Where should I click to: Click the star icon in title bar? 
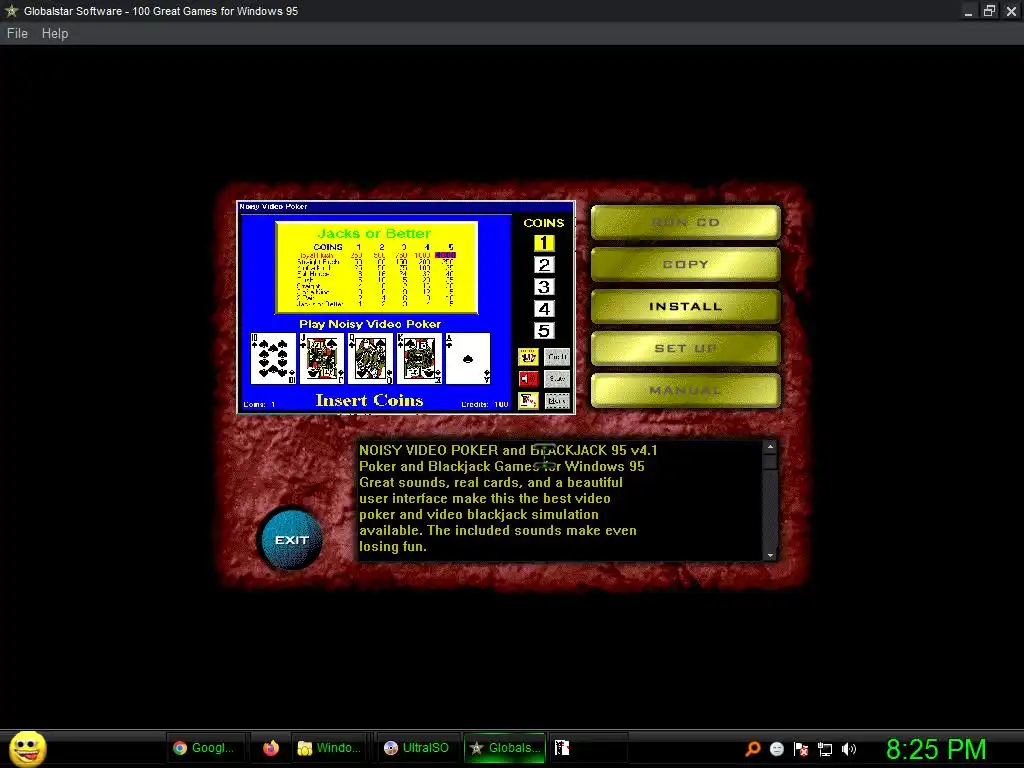click(x=11, y=10)
